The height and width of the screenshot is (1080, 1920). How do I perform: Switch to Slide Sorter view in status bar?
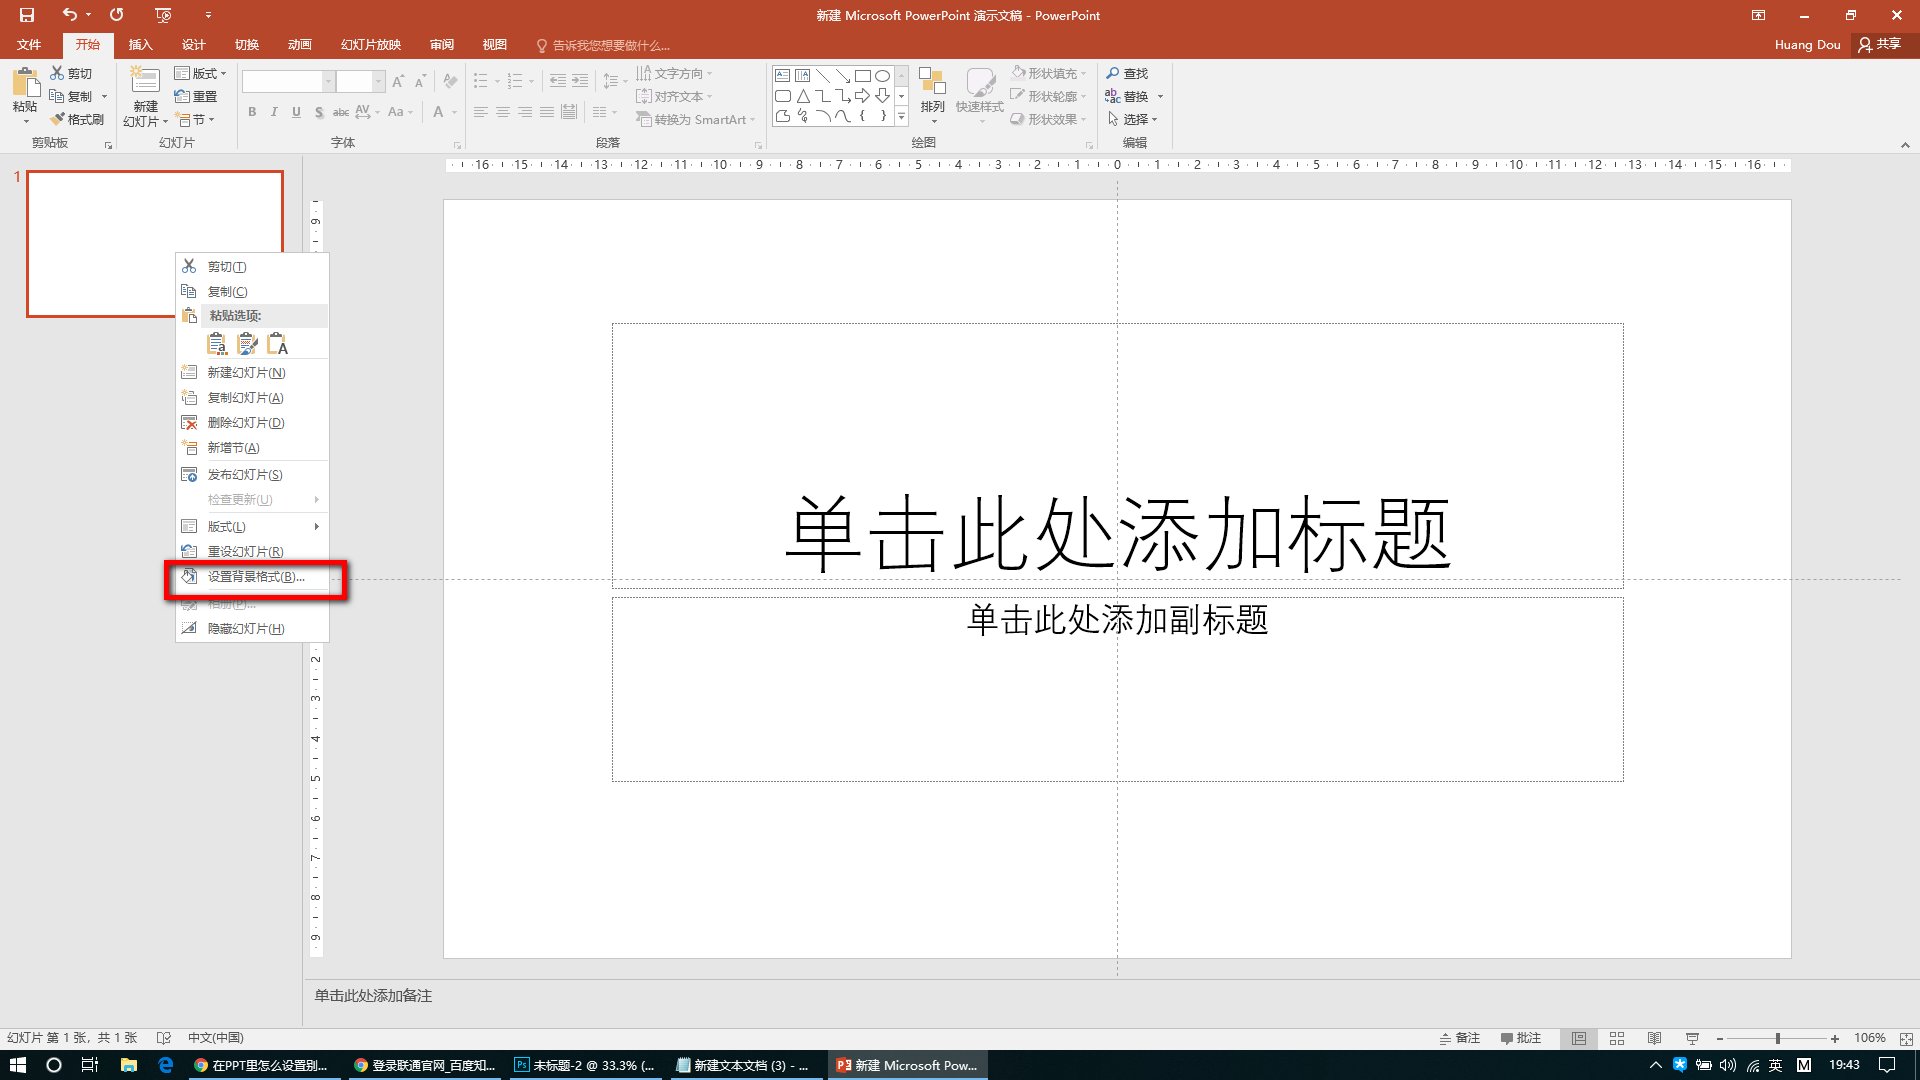(x=1616, y=1038)
